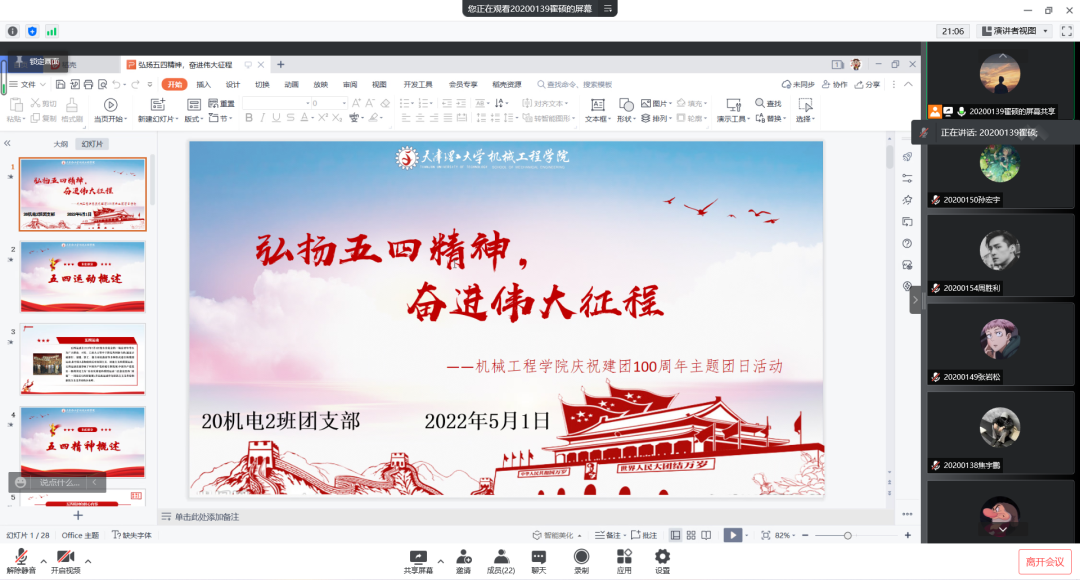Unmute microphone with 解除静音
This screenshot has height=580, width=1080.
coord(20,558)
